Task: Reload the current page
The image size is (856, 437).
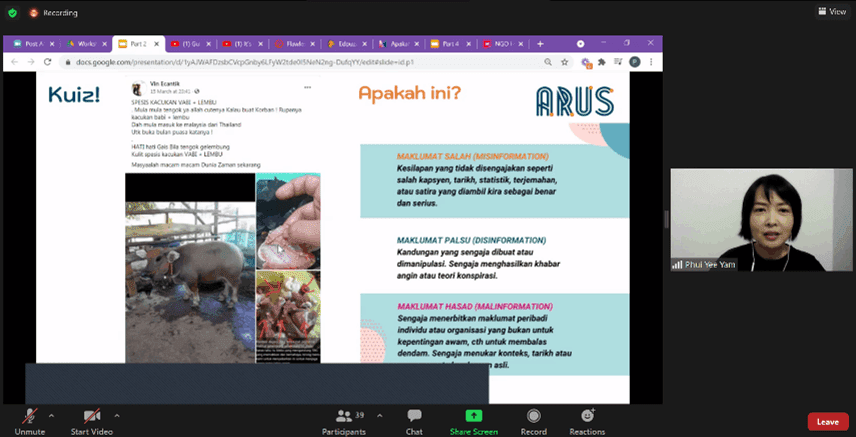Action: pyautogui.click(x=48, y=62)
